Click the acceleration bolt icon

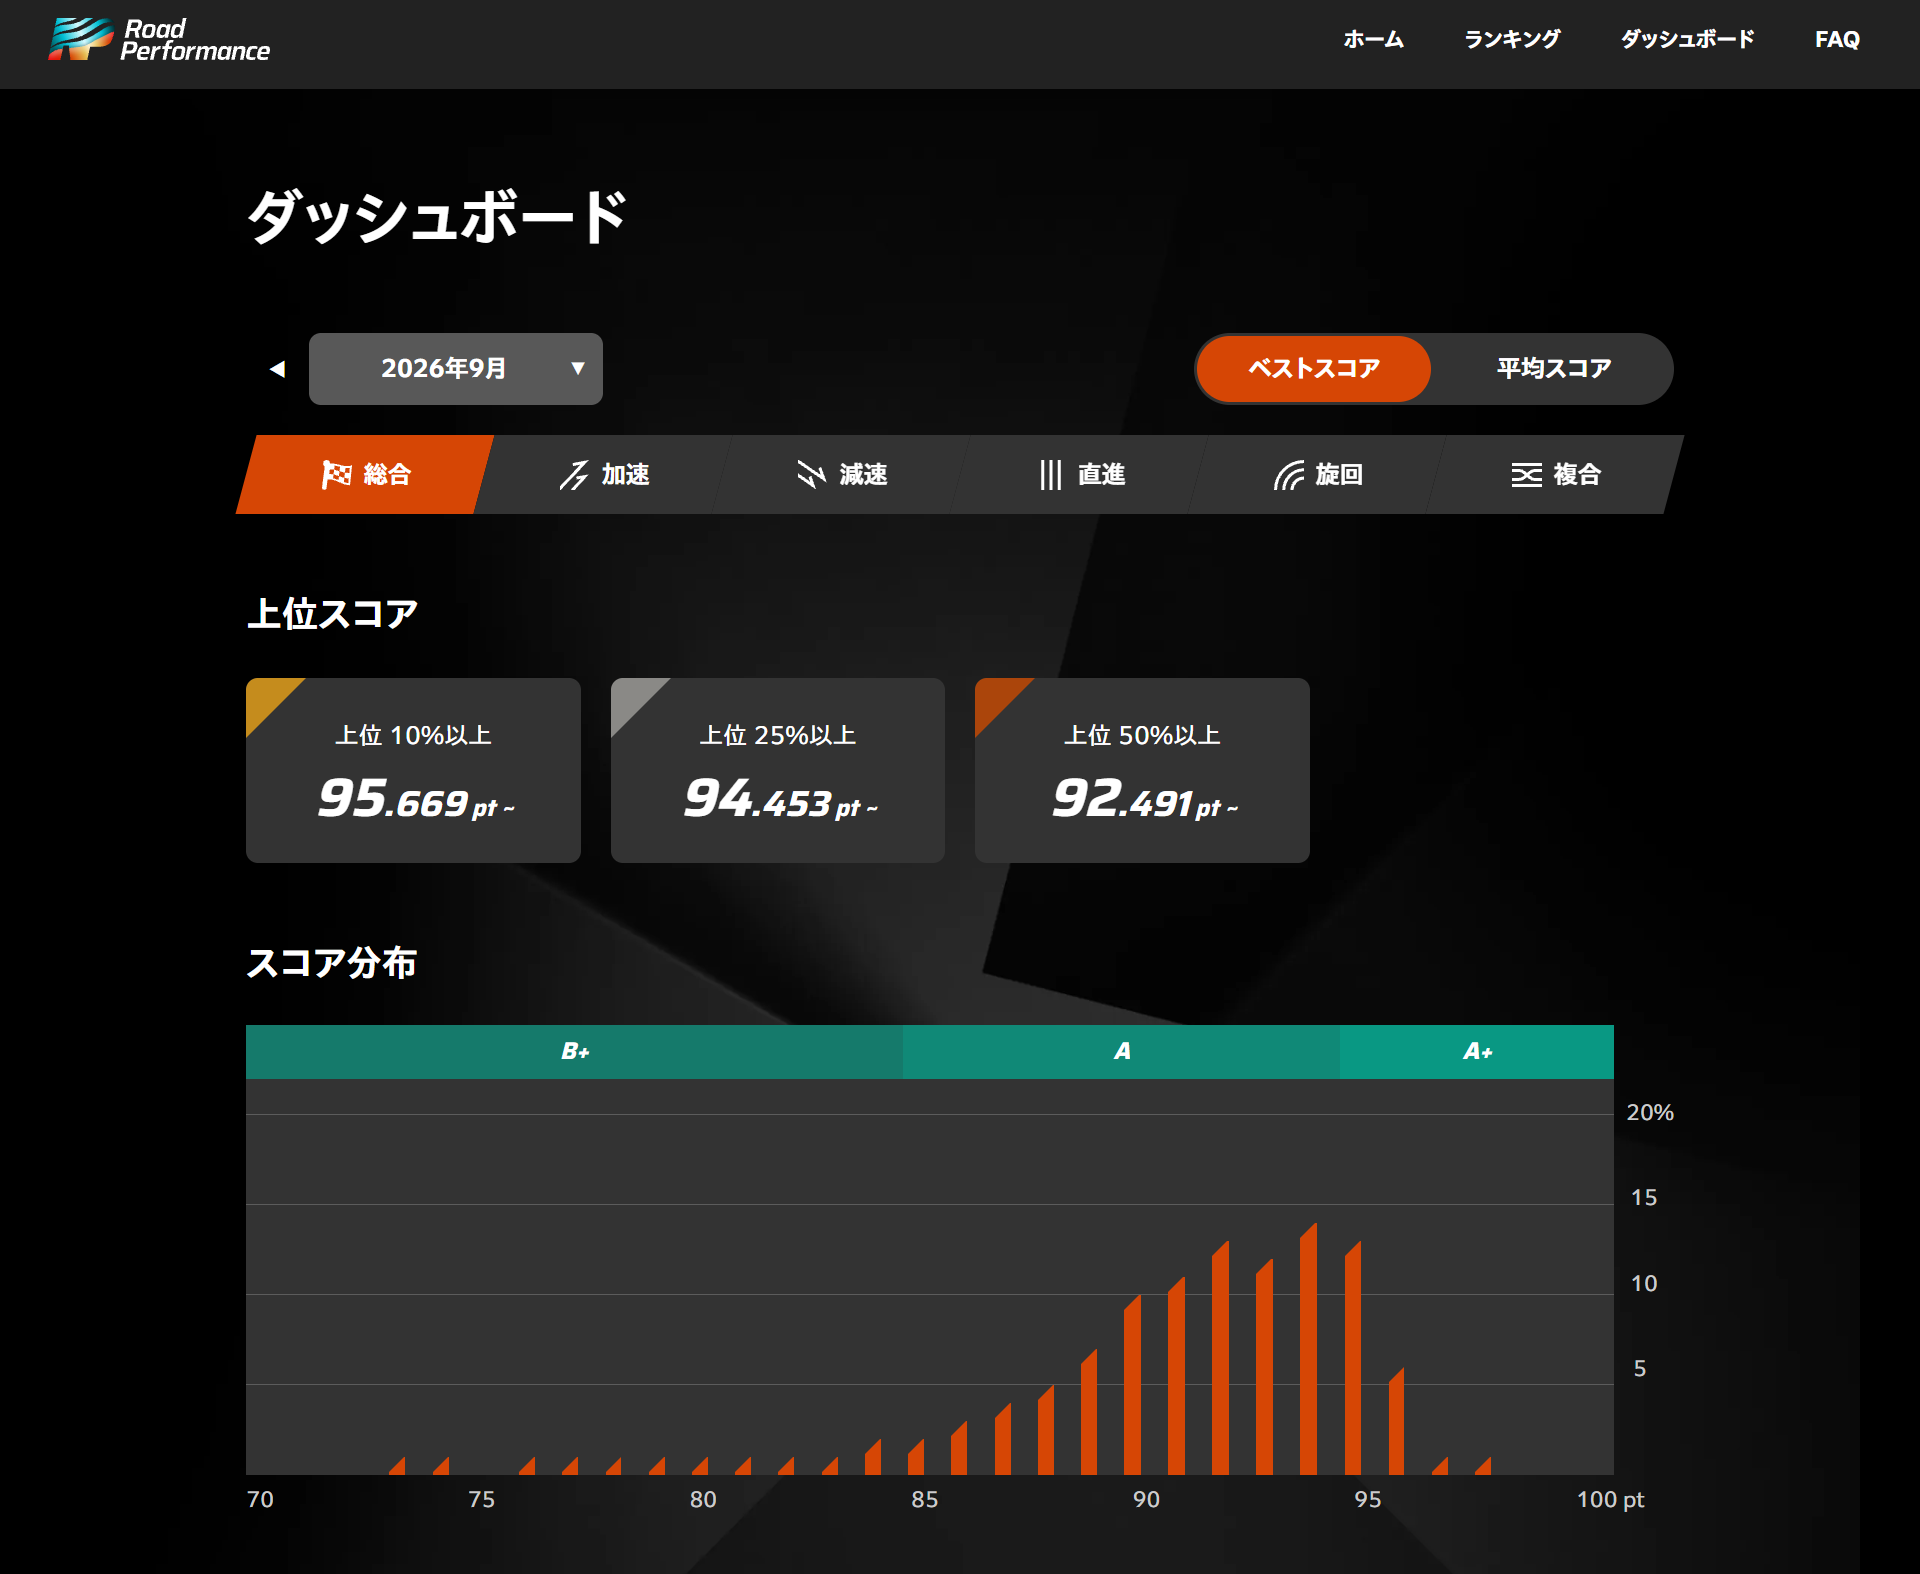[574, 474]
